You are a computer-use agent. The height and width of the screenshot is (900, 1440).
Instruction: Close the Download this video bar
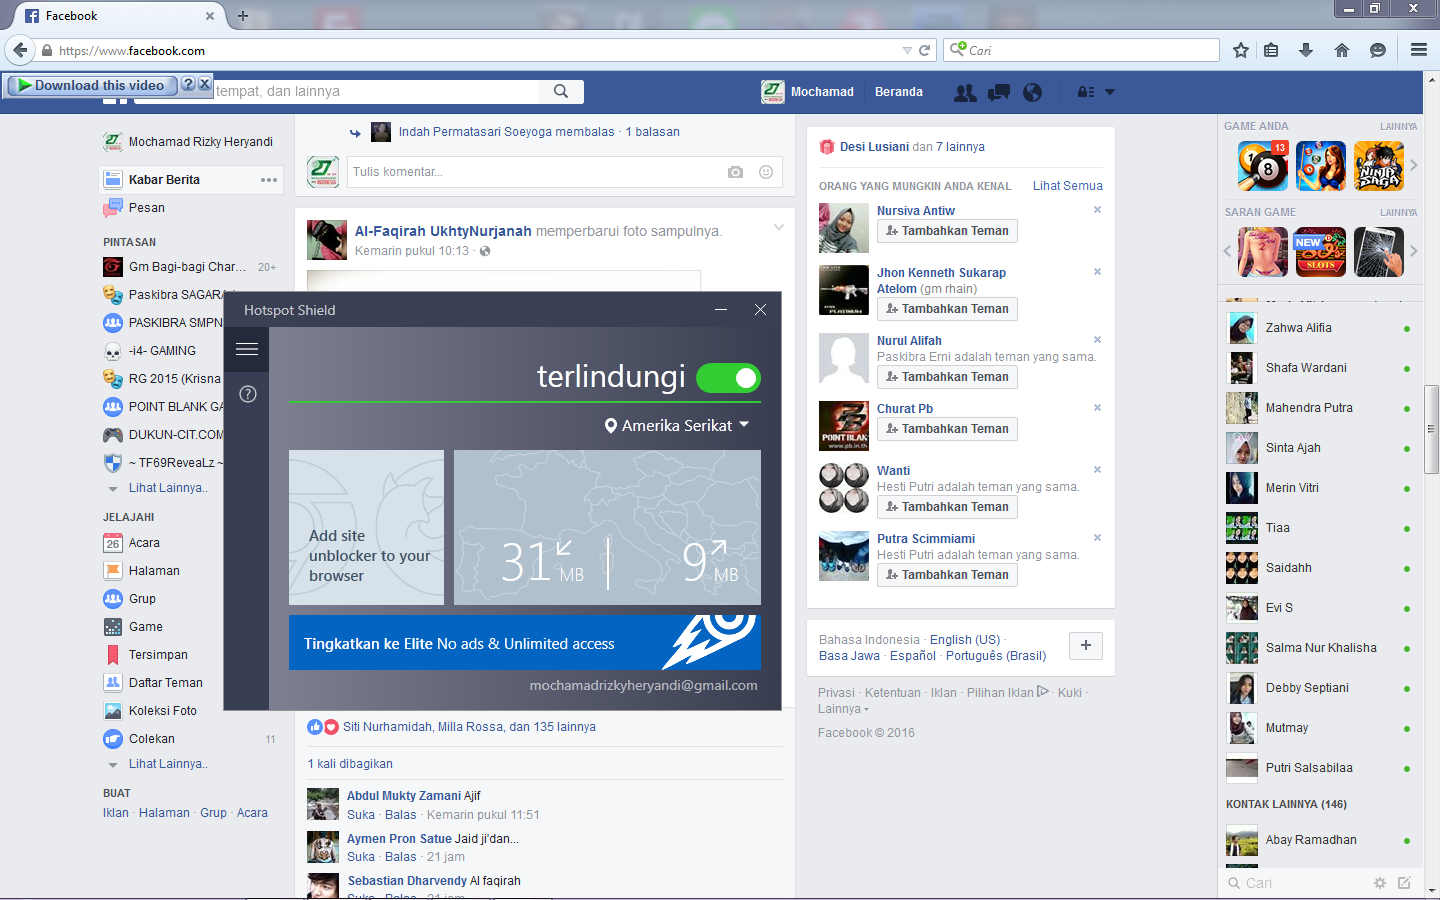tap(204, 85)
